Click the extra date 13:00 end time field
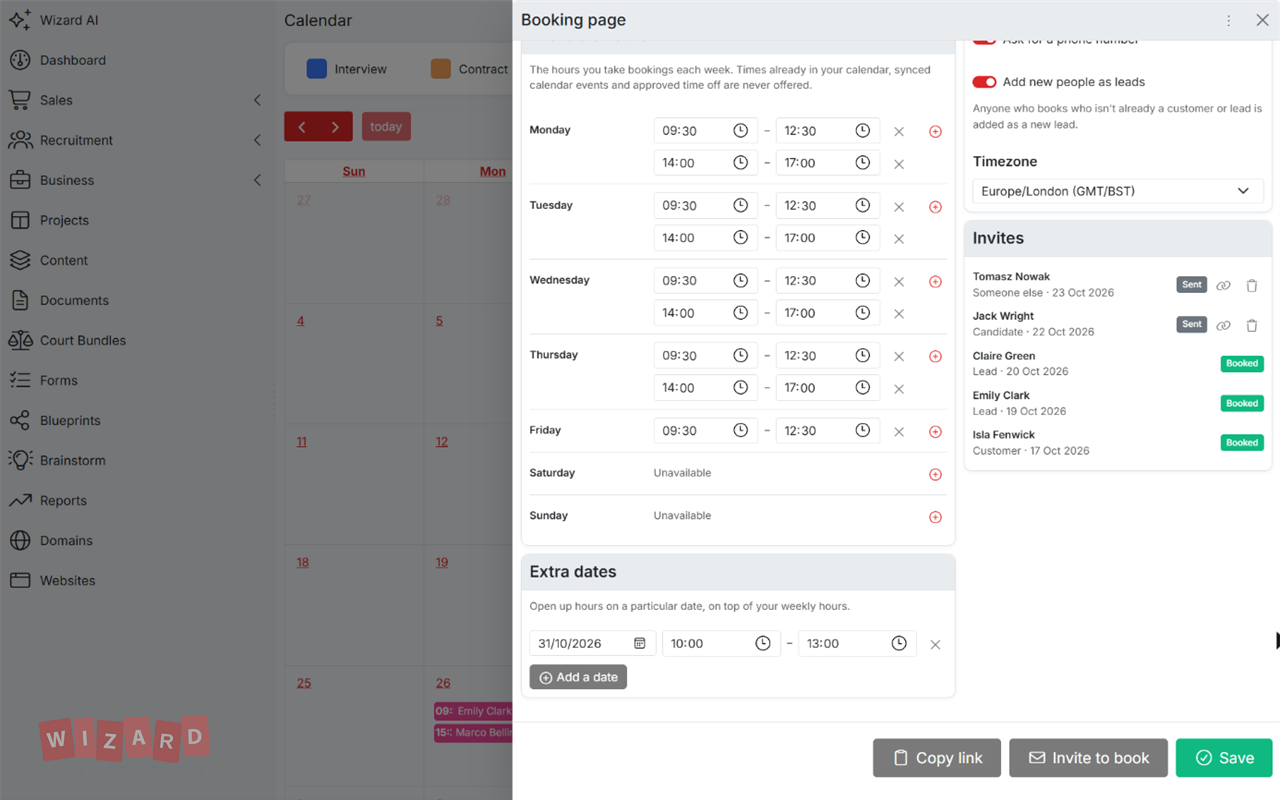This screenshot has width=1280, height=800. [x=857, y=644]
